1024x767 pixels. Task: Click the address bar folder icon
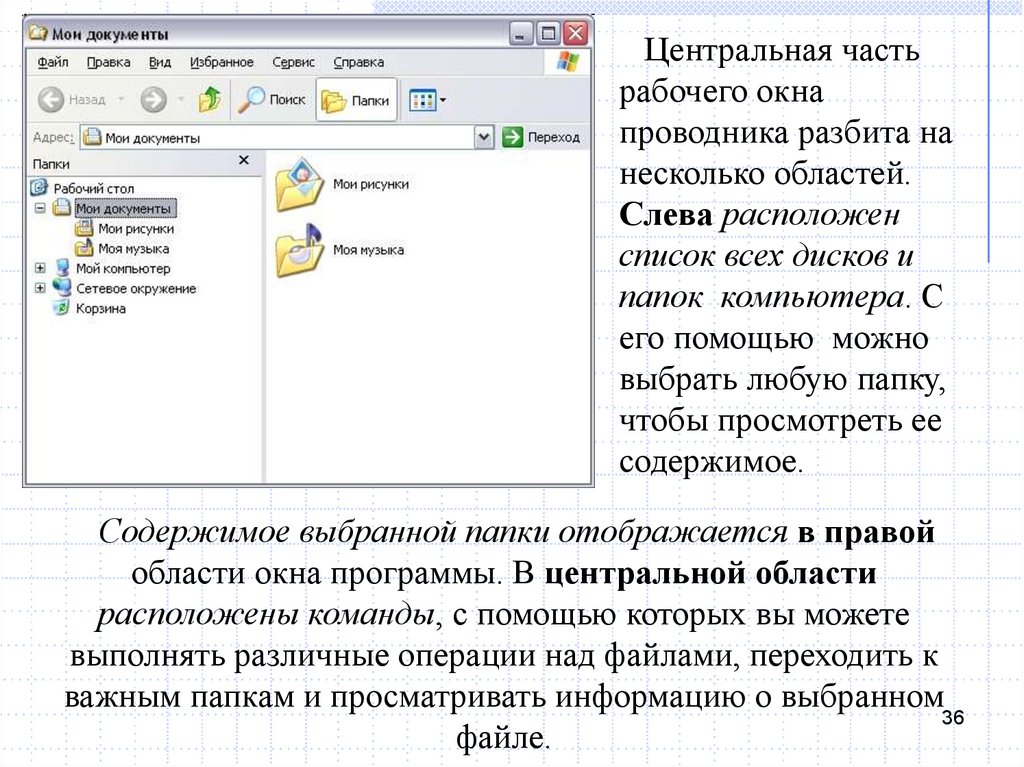click(93, 137)
